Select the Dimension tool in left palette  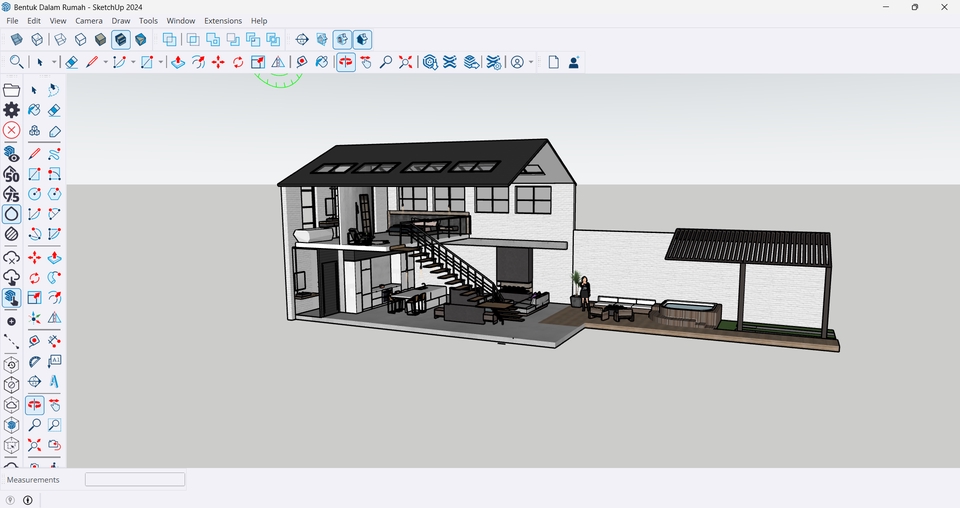[54, 341]
